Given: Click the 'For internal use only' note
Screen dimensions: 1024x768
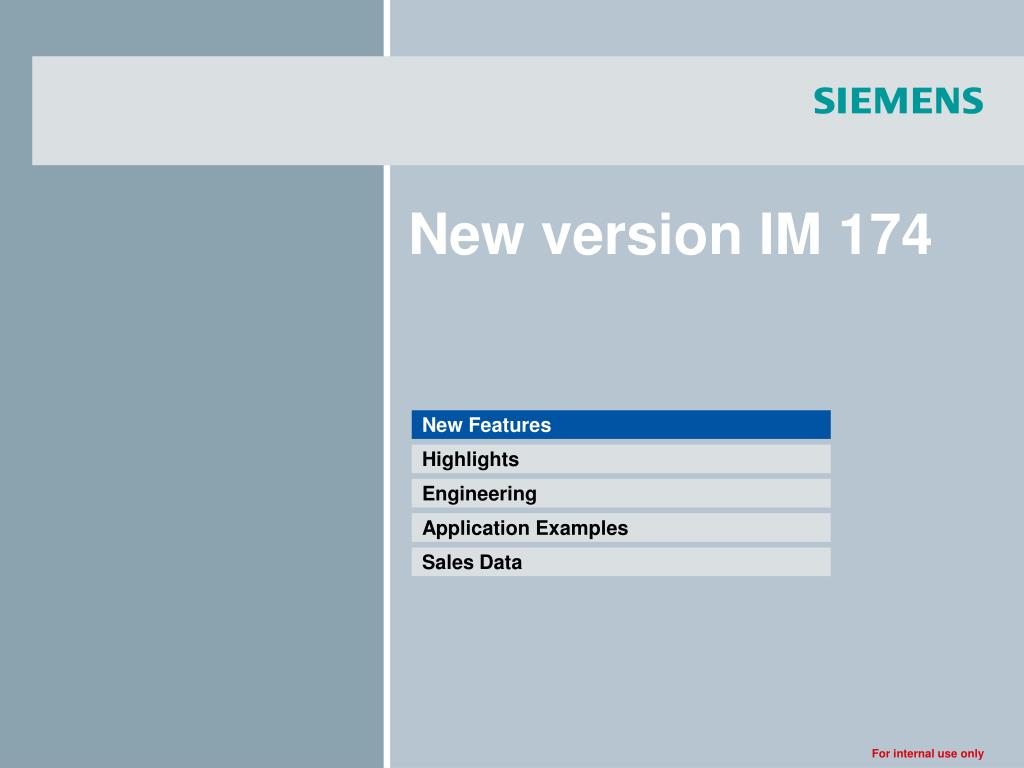Looking at the screenshot, I should [927, 753].
